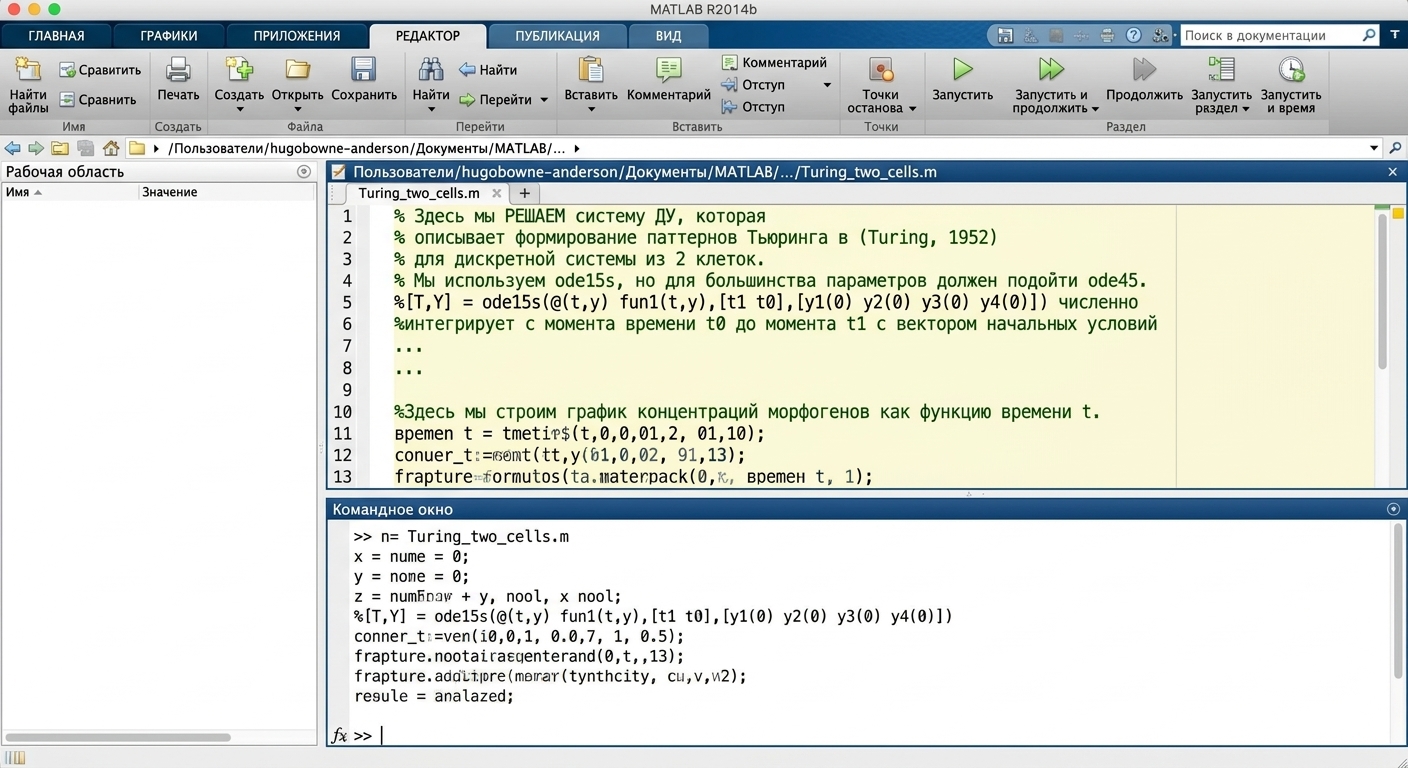Viewport: 1408px width, 768px height.
Task: Switch to the ПРИЛОЖЕНИЯ tab
Action: pyautogui.click(x=297, y=36)
